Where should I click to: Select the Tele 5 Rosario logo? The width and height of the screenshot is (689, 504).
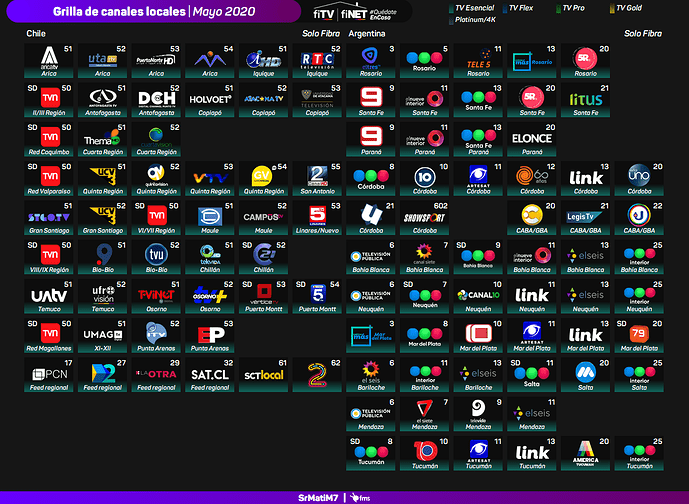479,60
